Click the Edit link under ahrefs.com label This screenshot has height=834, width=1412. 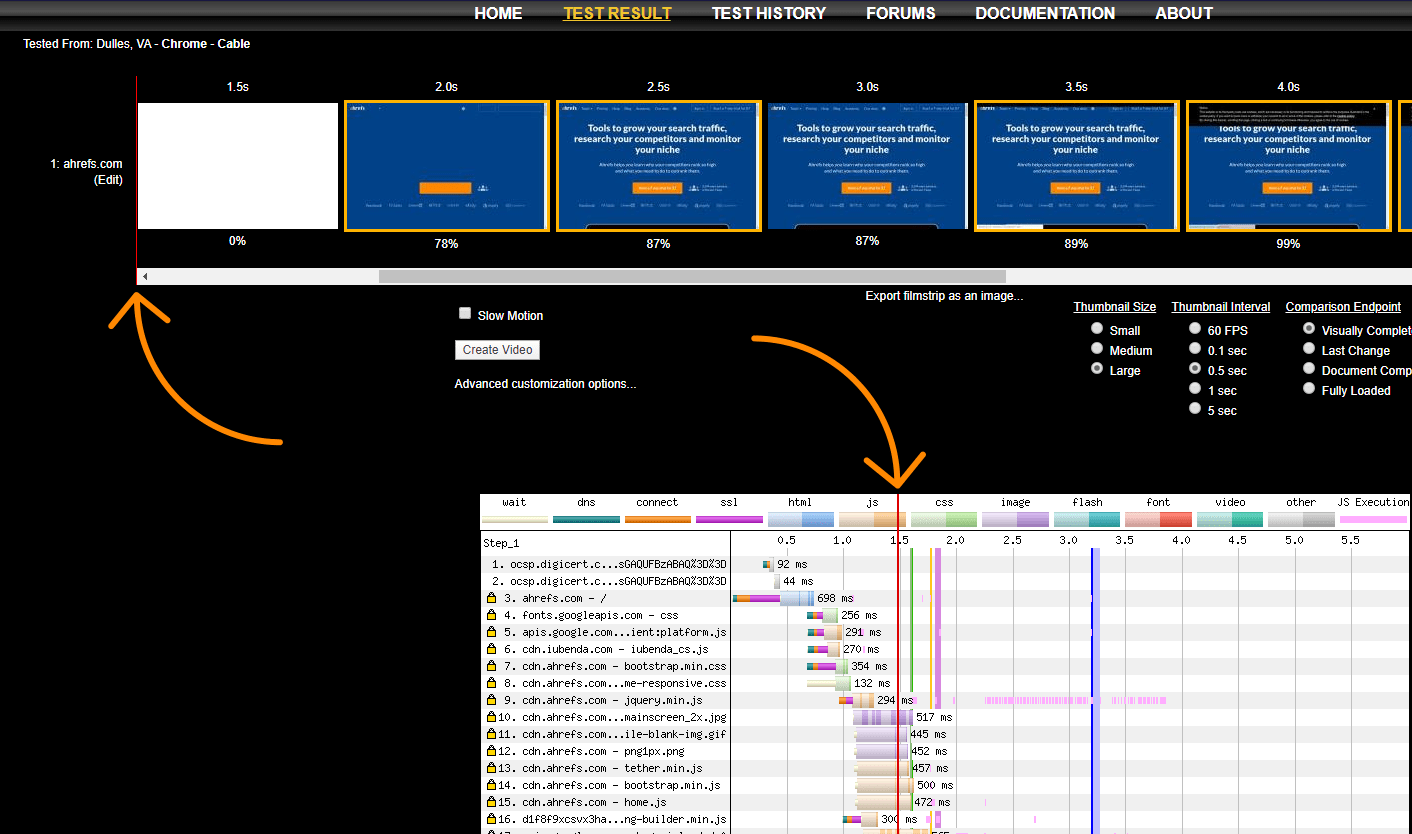[108, 180]
